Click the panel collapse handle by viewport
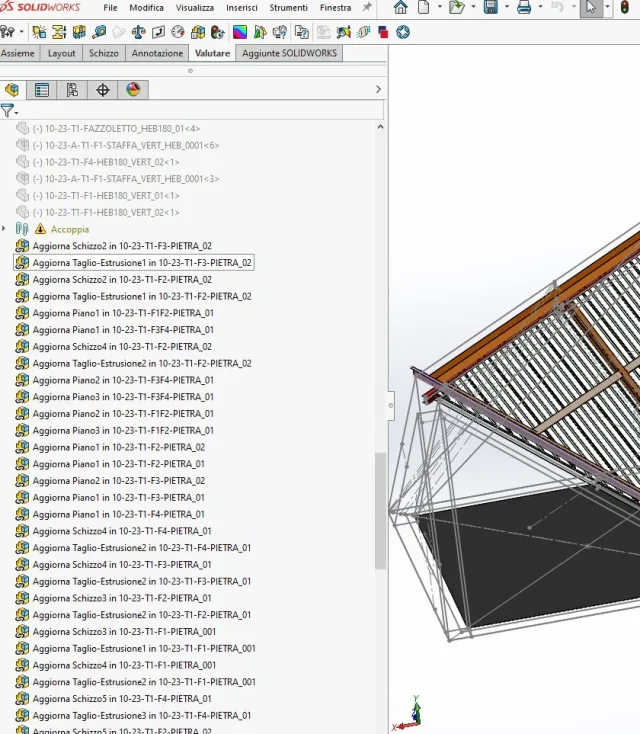640x734 pixels. (391, 405)
